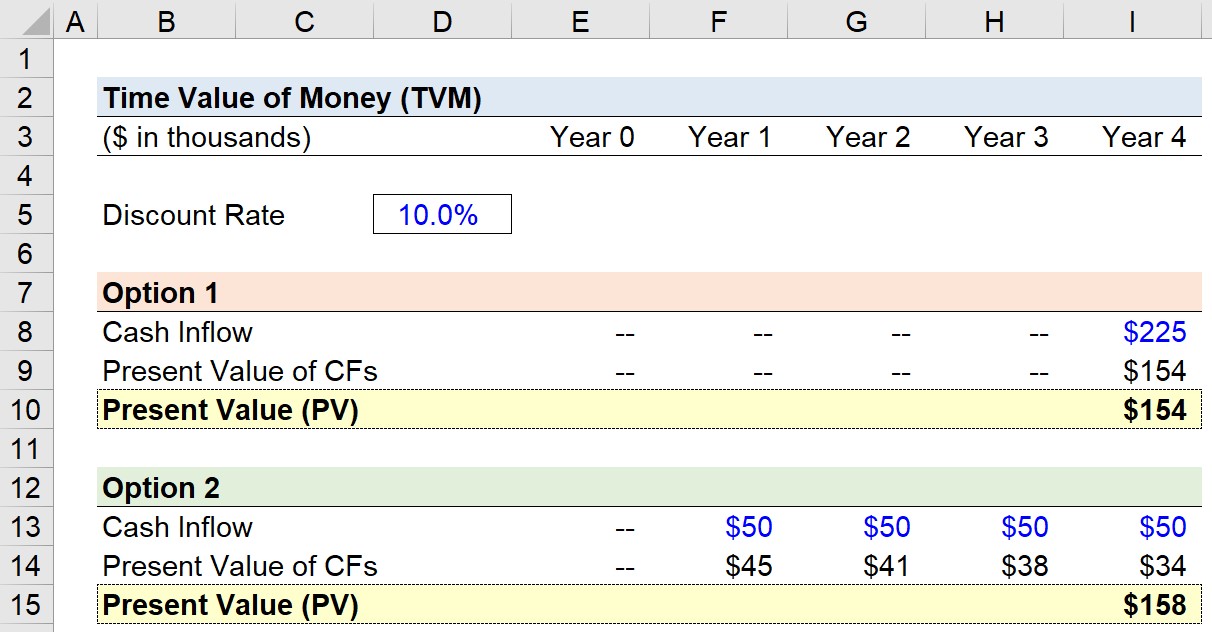Select row 1 header
The height and width of the screenshot is (632, 1212).
point(27,58)
